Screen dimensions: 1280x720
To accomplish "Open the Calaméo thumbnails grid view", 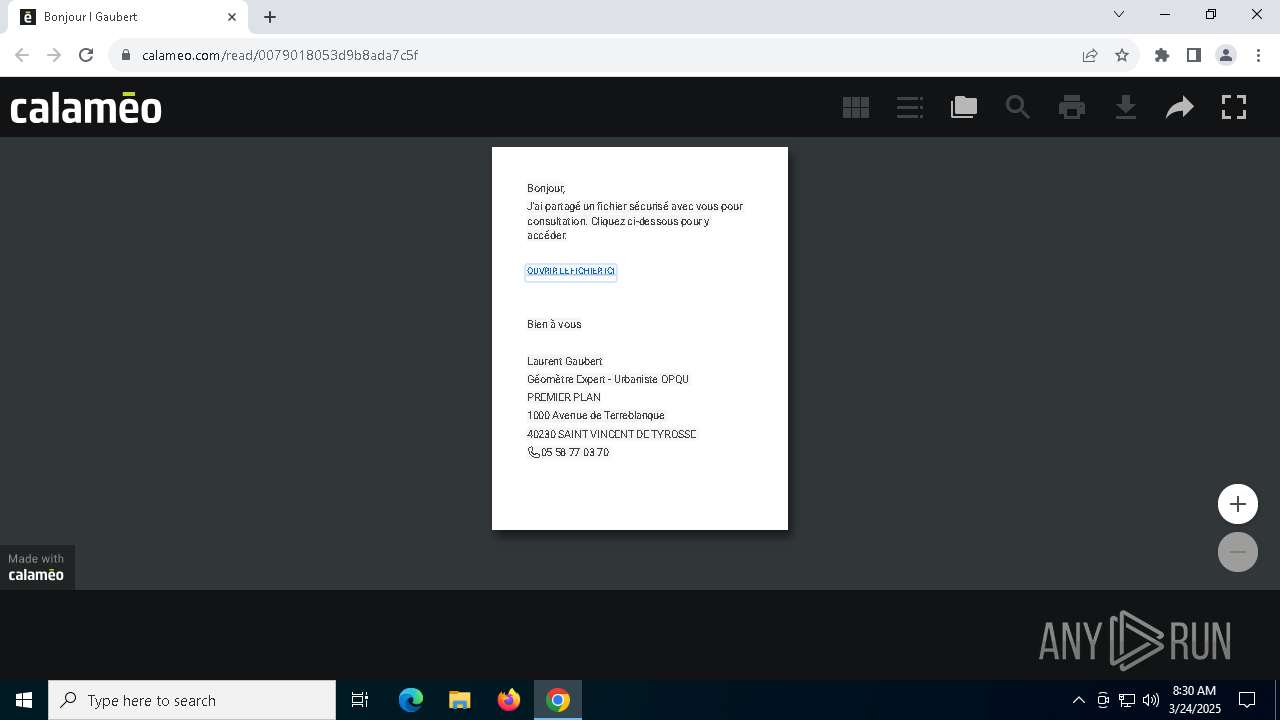I will (x=856, y=107).
